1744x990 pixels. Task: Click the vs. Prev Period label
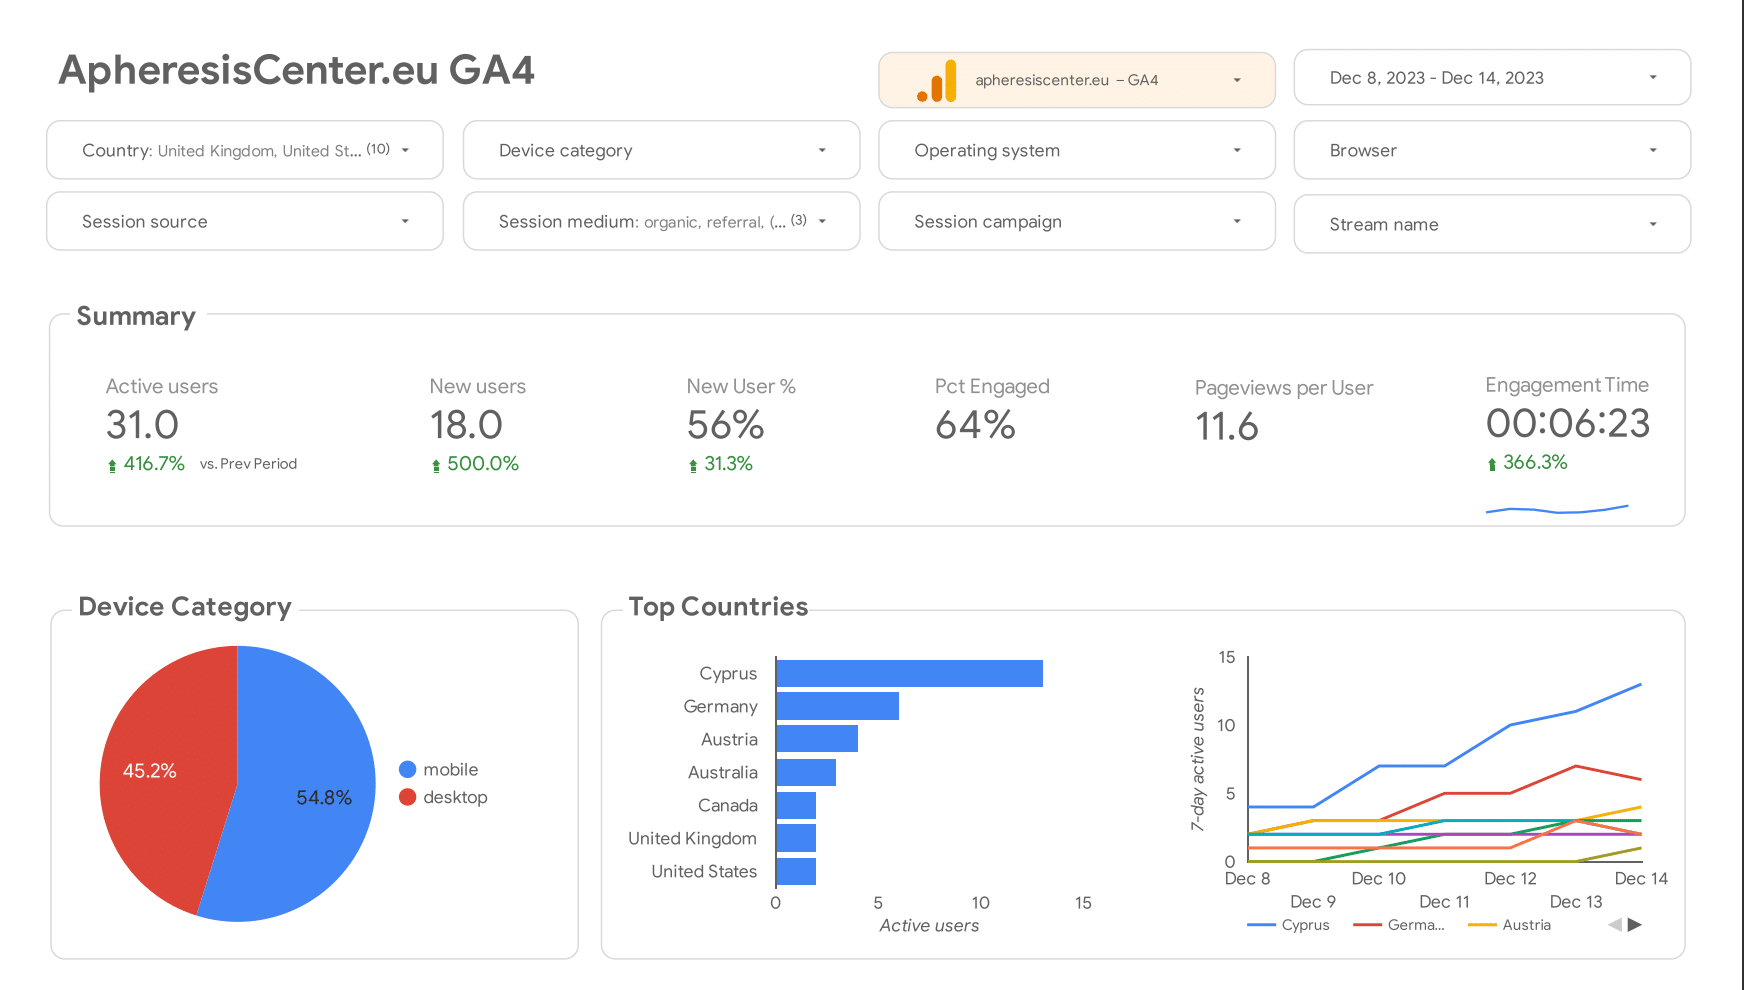[248, 464]
